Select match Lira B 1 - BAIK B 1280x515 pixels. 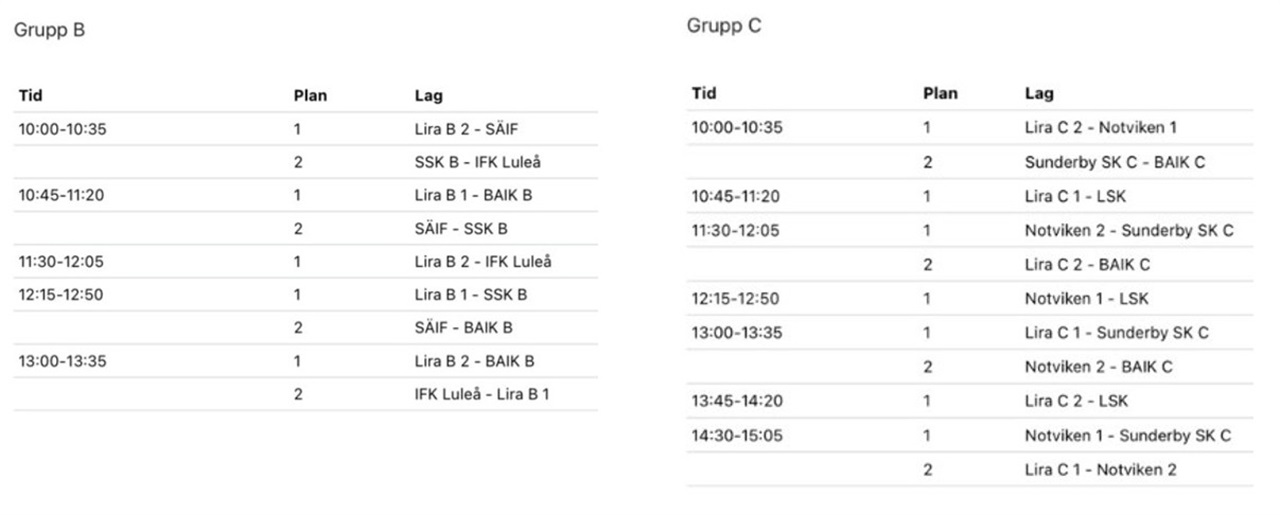pyautogui.click(x=473, y=195)
